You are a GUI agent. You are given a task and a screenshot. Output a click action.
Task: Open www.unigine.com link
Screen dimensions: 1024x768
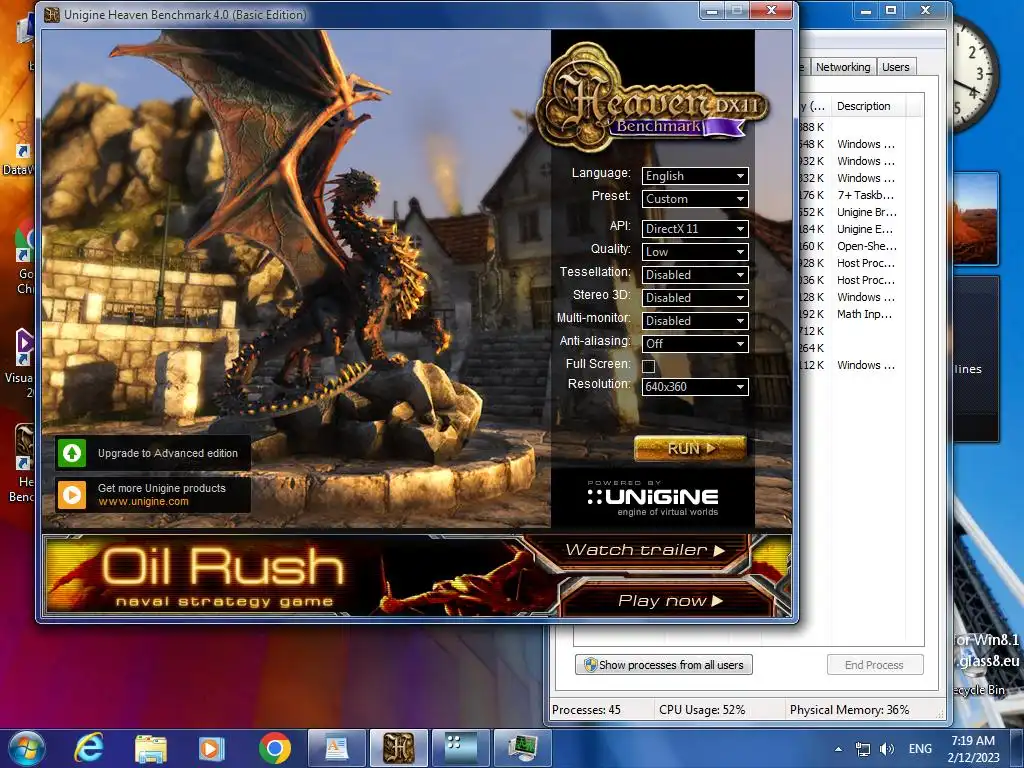coord(143,502)
